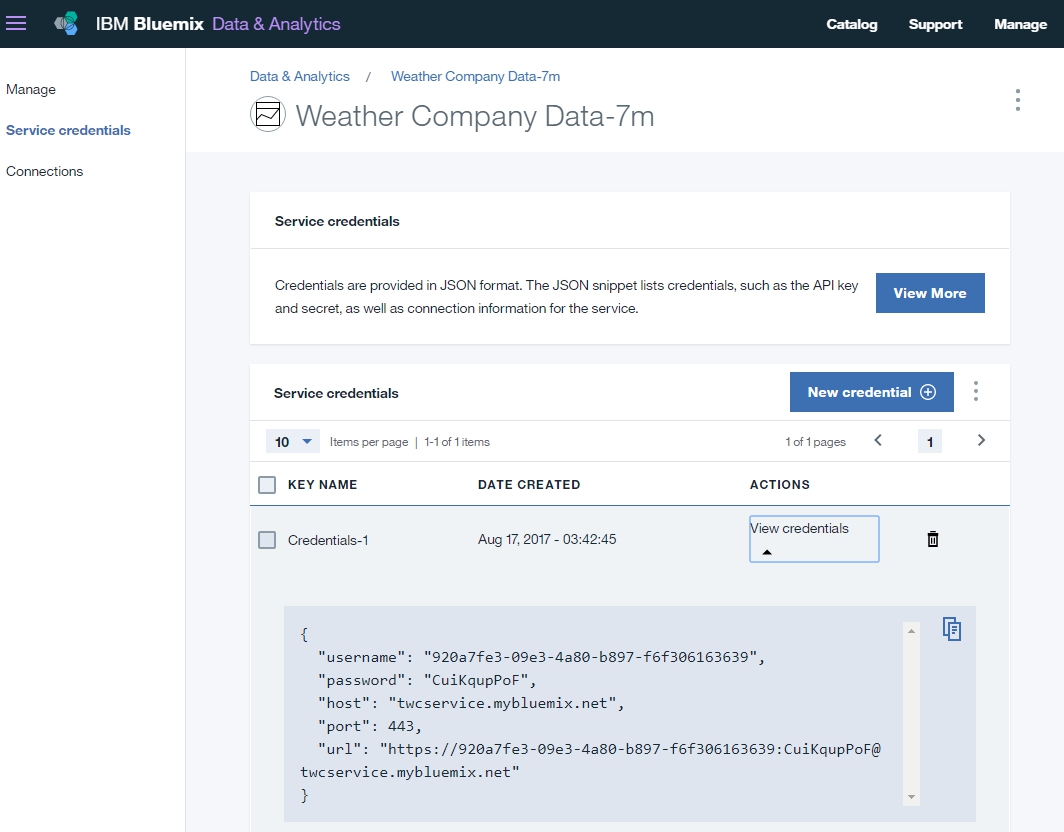
Task: Open the page-level three-dot overflow menu
Action: click(1017, 100)
